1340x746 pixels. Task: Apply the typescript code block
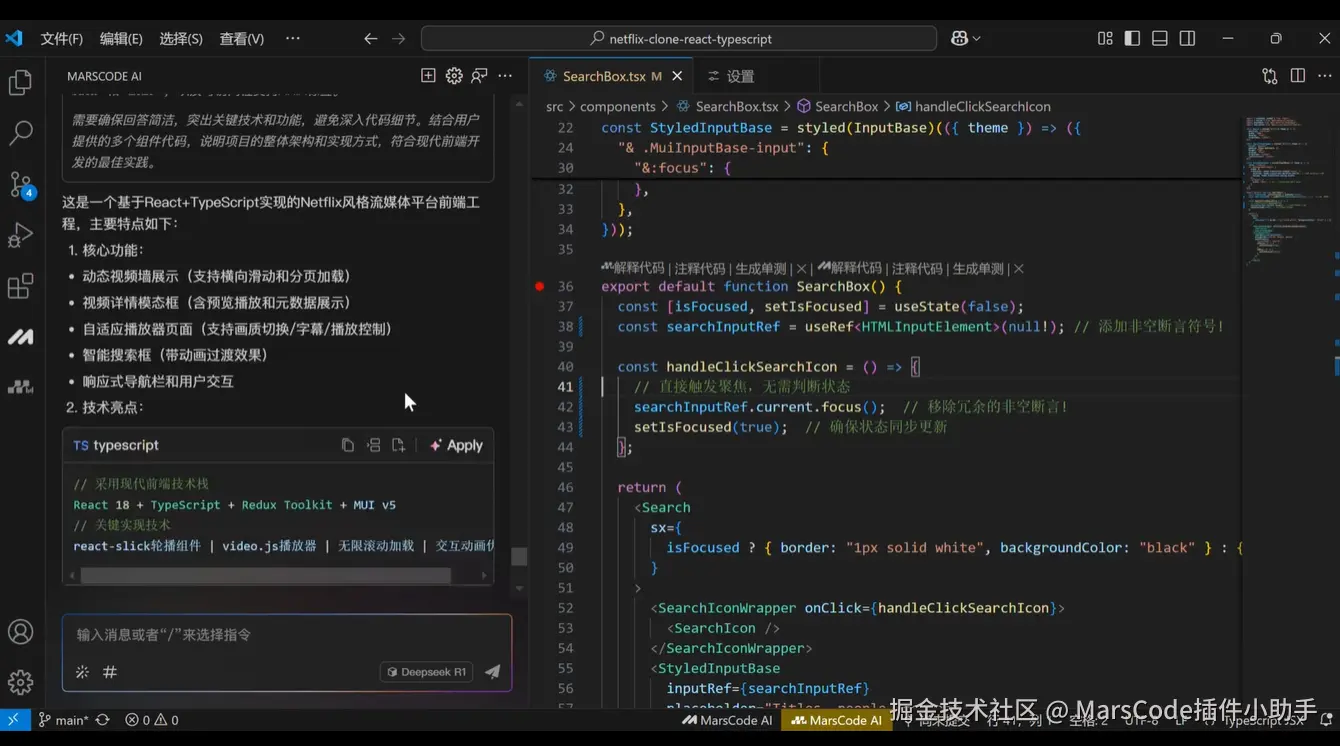[456, 445]
